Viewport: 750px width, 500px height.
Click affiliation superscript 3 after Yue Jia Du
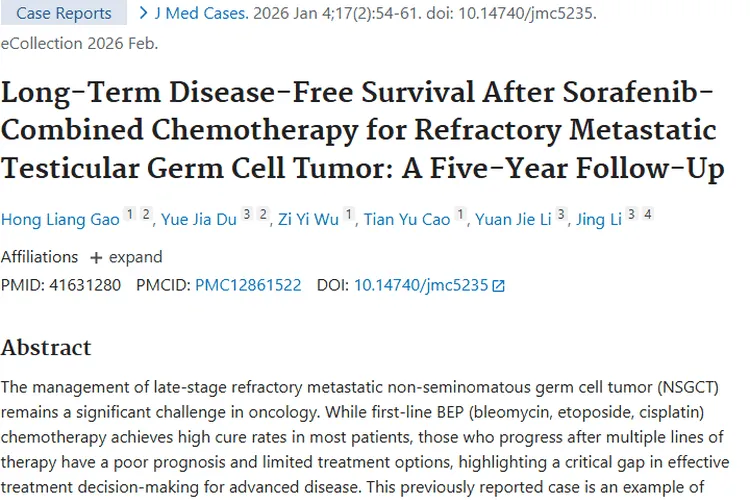click(246, 214)
